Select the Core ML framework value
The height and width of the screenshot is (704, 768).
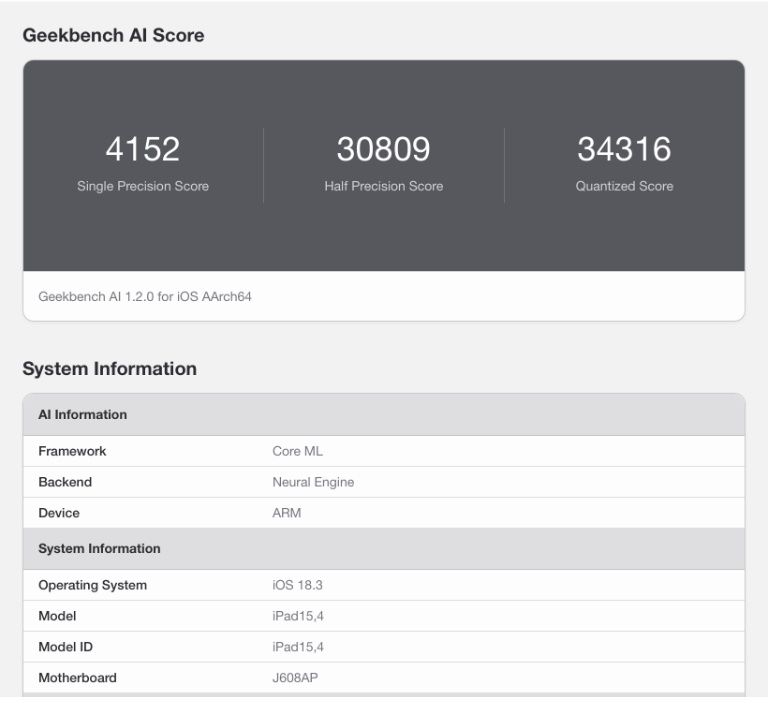click(297, 451)
